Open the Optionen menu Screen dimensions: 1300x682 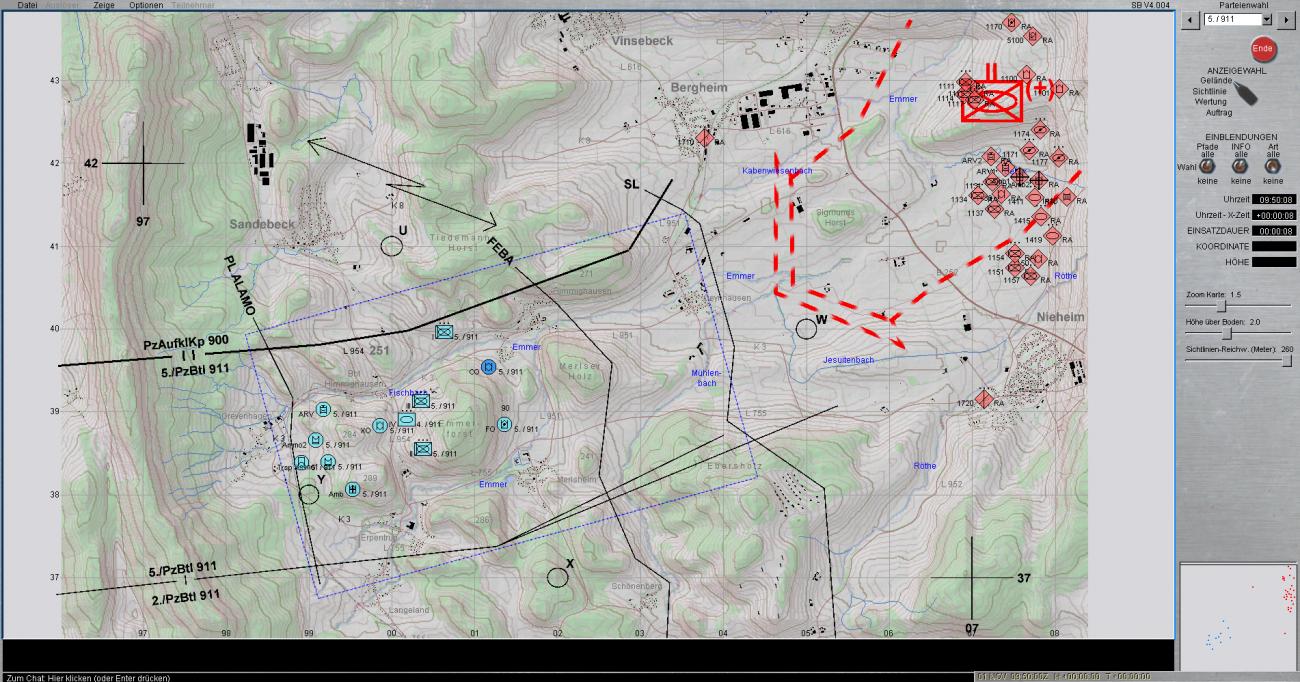[x=146, y=5]
